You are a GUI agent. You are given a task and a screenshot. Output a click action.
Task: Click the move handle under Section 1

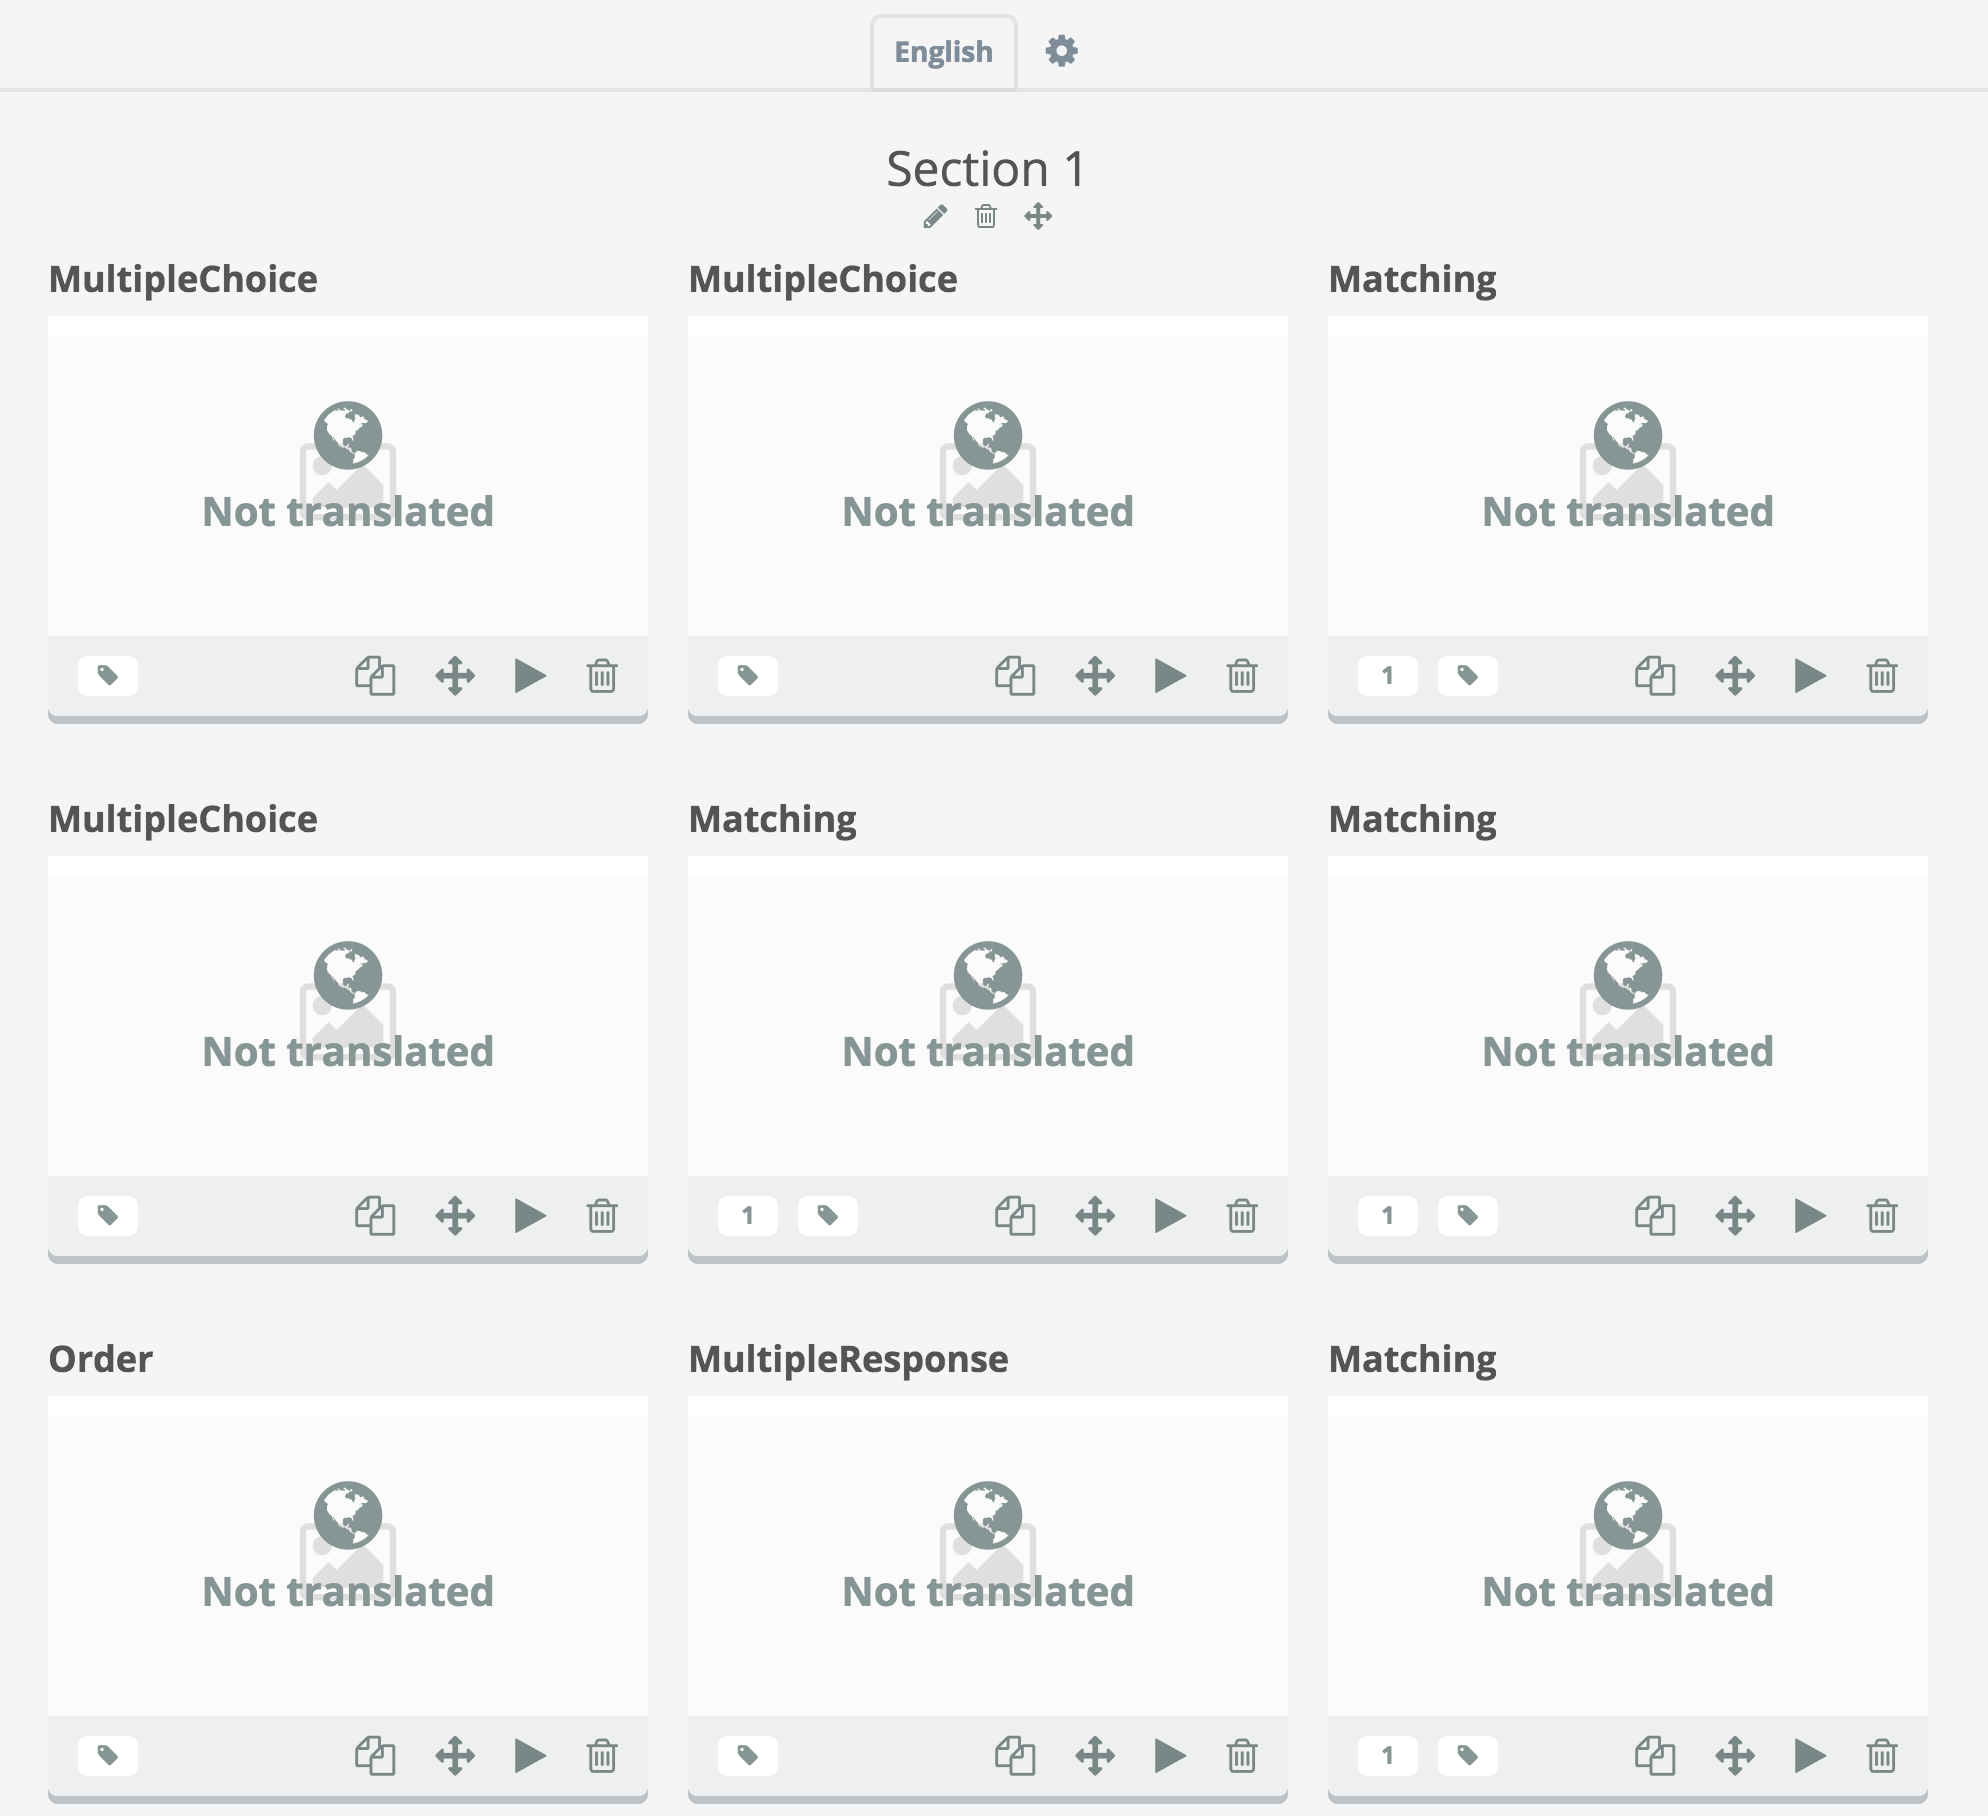point(1038,216)
